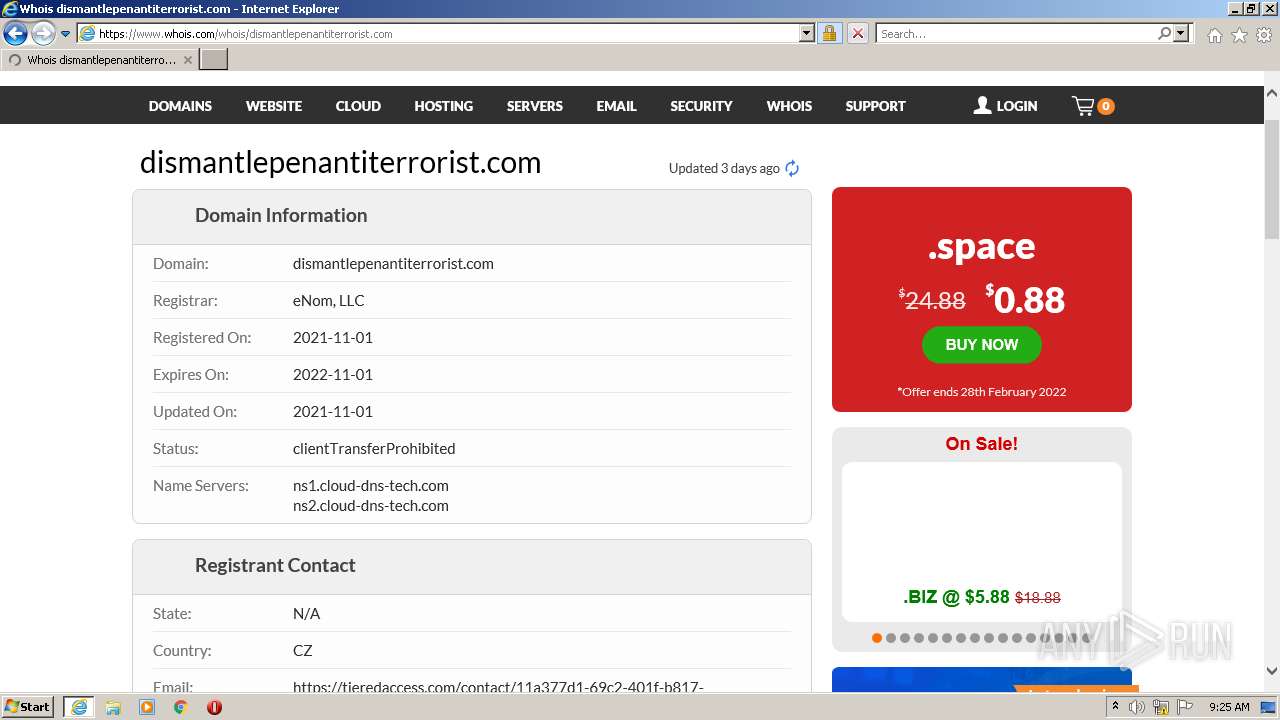Click the LOGIN link

pyautogui.click(x=1005, y=106)
